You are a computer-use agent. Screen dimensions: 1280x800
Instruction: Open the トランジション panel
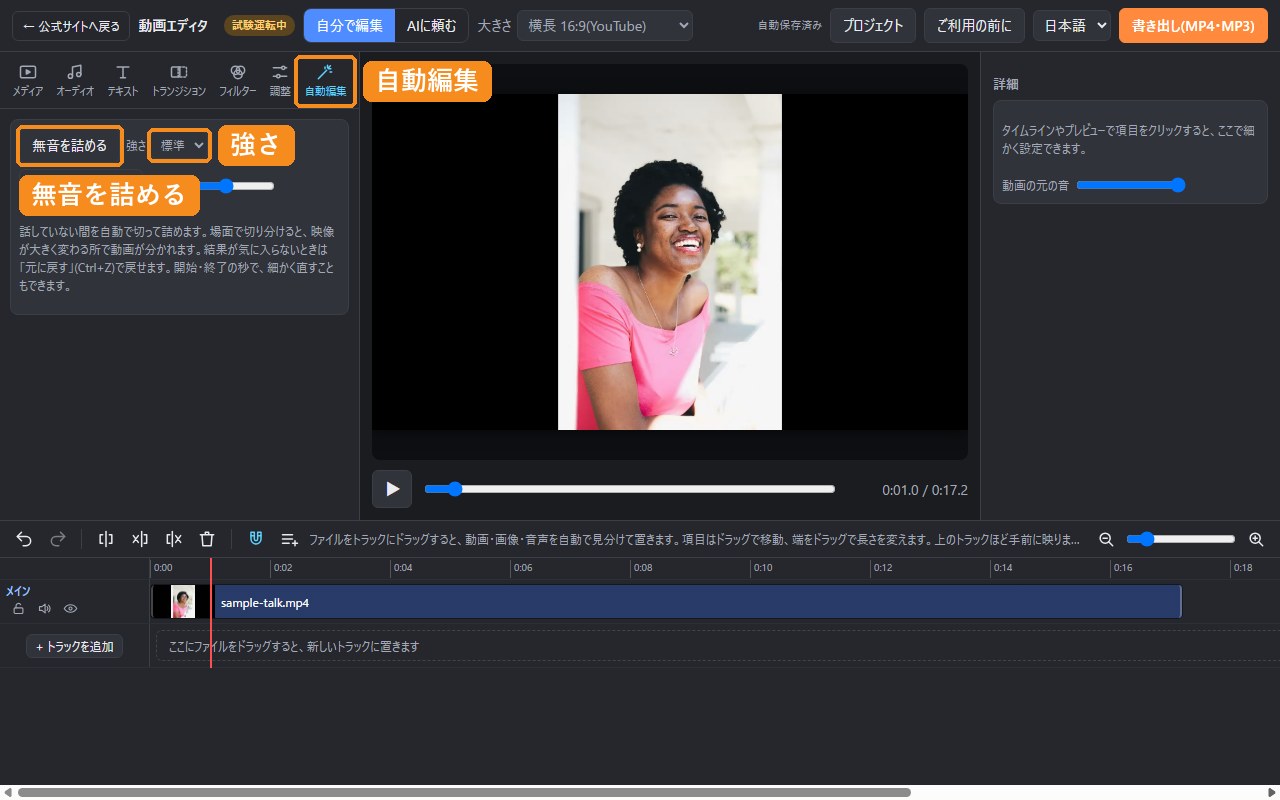[x=179, y=81]
